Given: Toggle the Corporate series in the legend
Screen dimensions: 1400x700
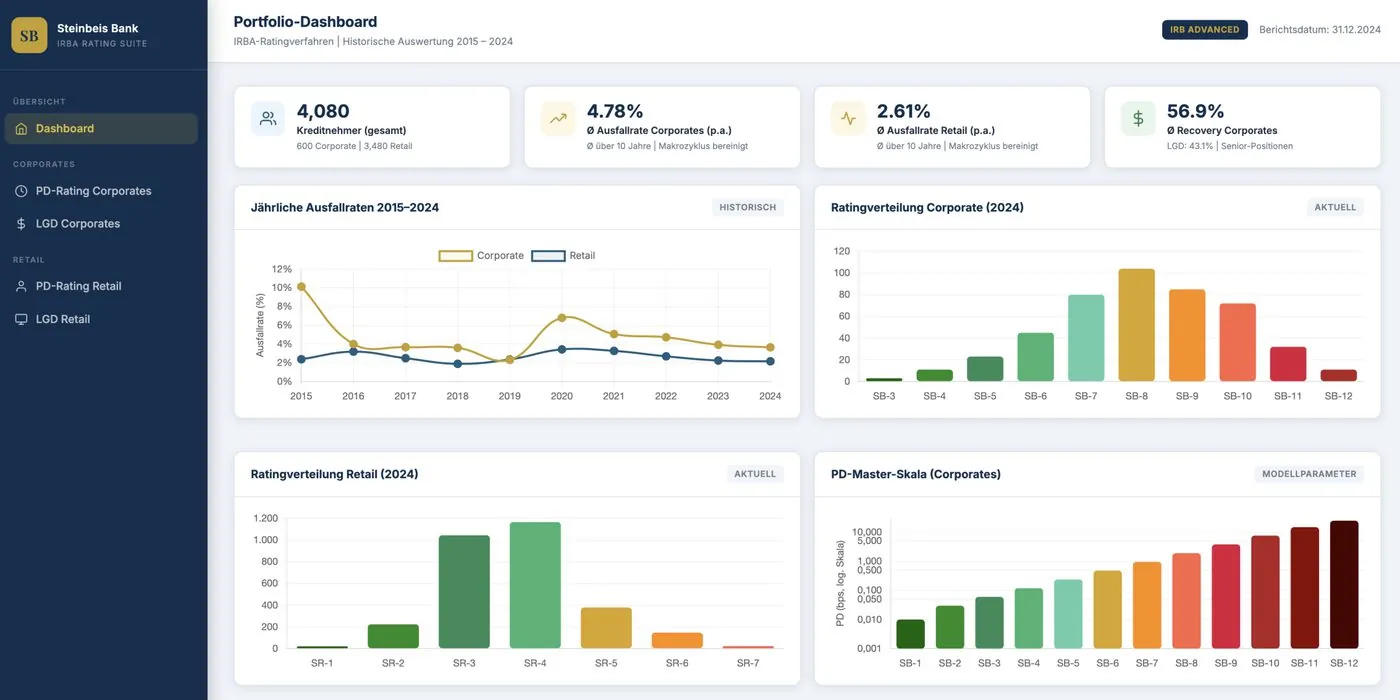Looking at the screenshot, I should tap(480, 253).
